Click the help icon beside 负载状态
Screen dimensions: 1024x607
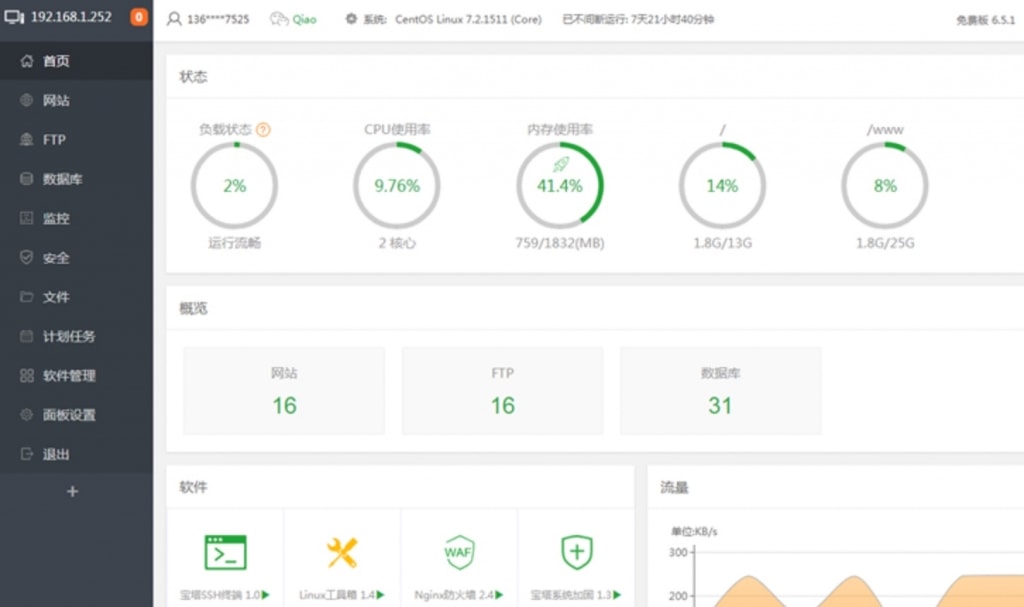click(264, 130)
